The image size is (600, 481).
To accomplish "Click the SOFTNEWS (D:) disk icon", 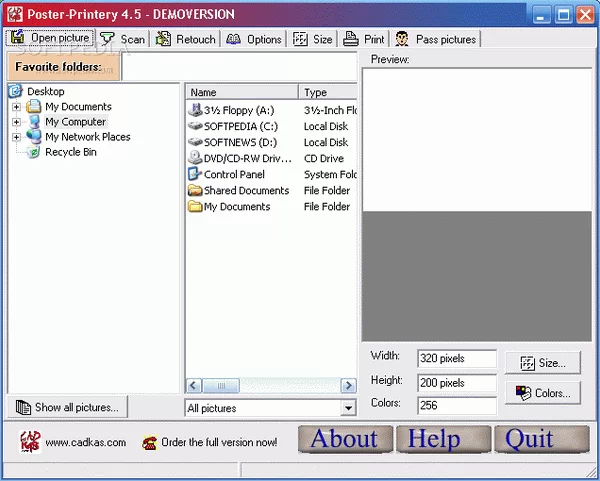I will 195,142.
